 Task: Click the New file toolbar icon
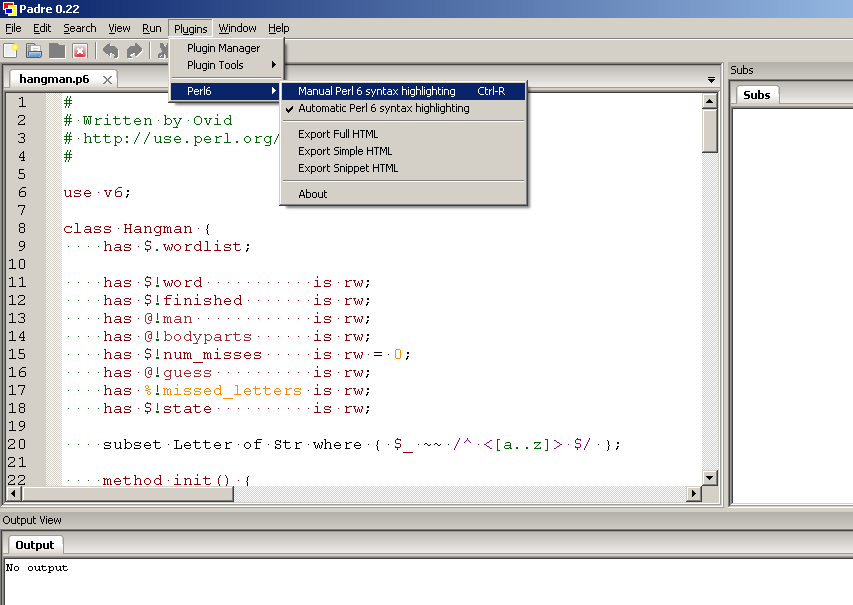[x=12, y=50]
